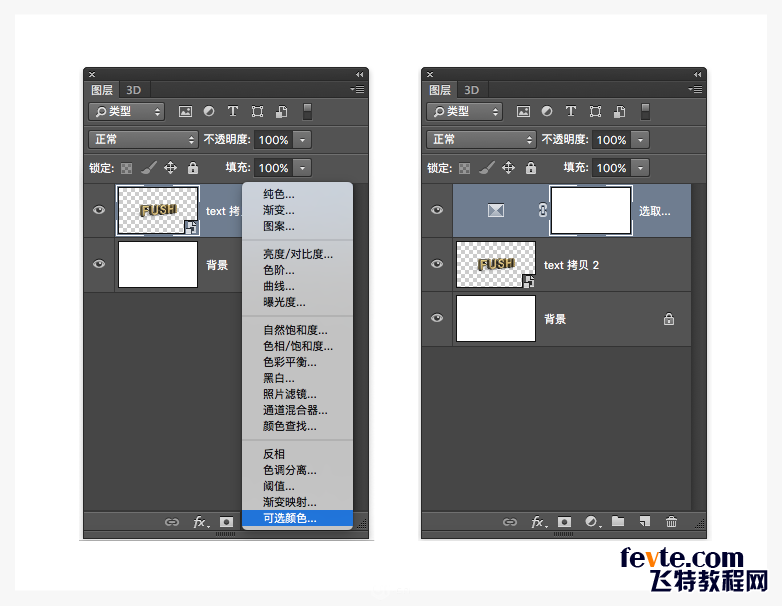Open 类型 filter dropdown in right panel
The height and width of the screenshot is (606, 782).
(464, 112)
